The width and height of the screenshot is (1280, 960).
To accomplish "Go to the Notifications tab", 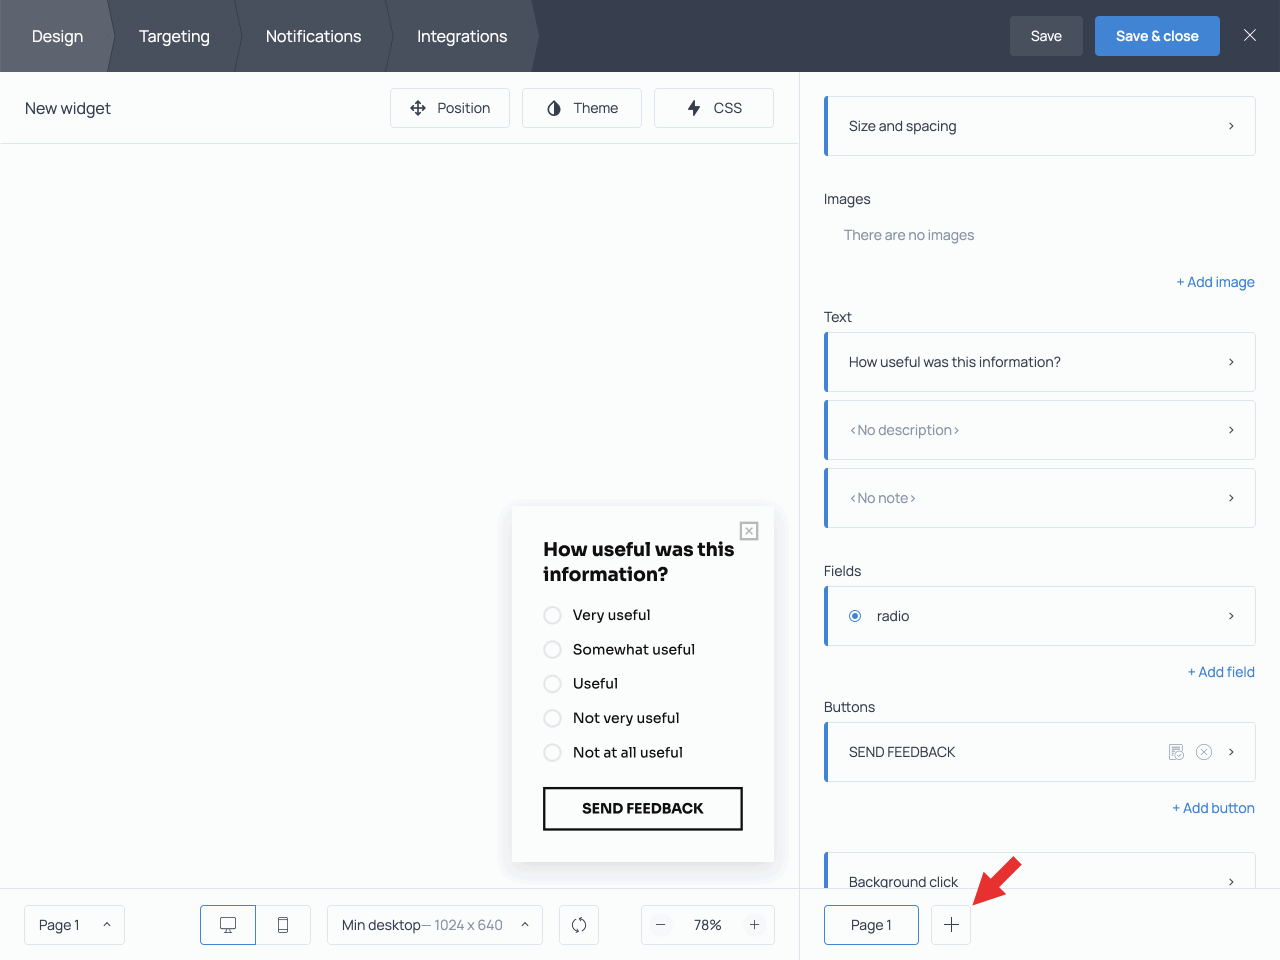I will [x=313, y=36].
